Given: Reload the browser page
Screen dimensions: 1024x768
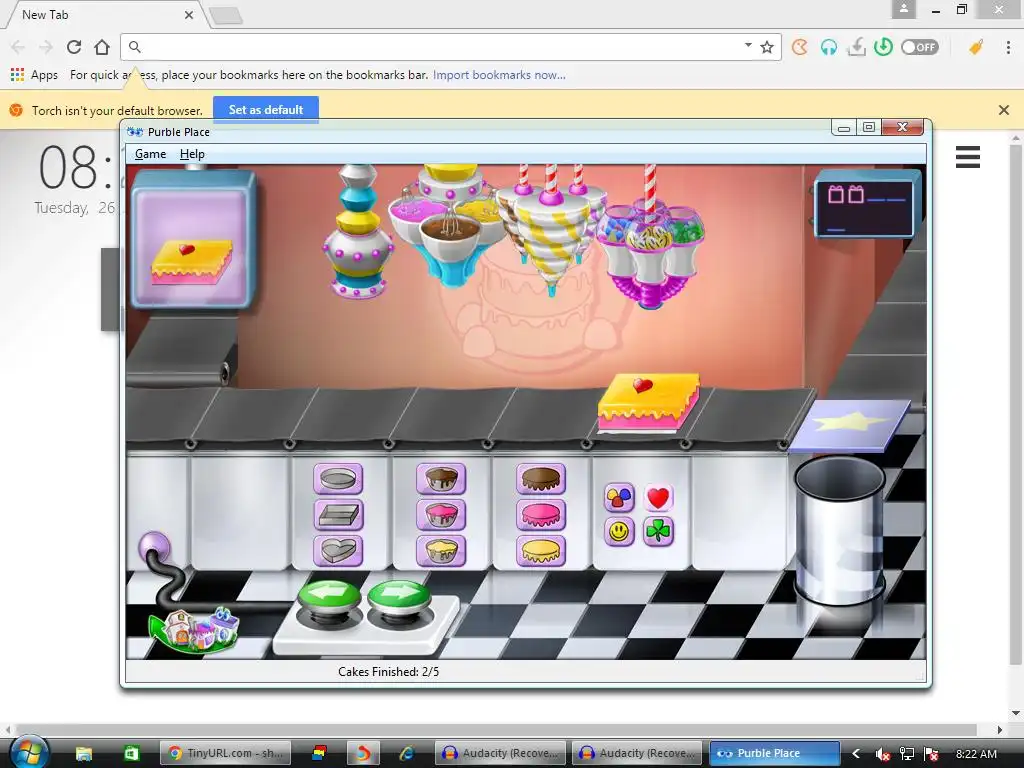Looking at the screenshot, I should [x=74, y=47].
